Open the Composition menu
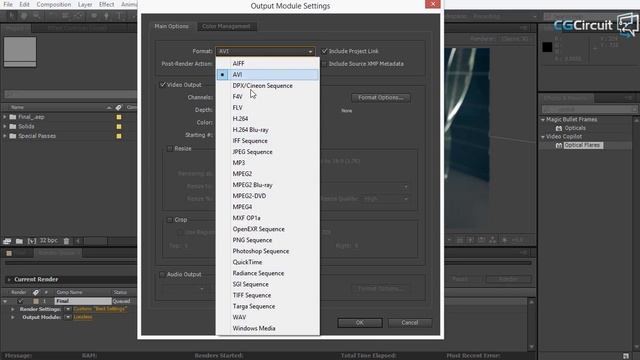This screenshot has height=360, width=640. (x=53, y=4)
